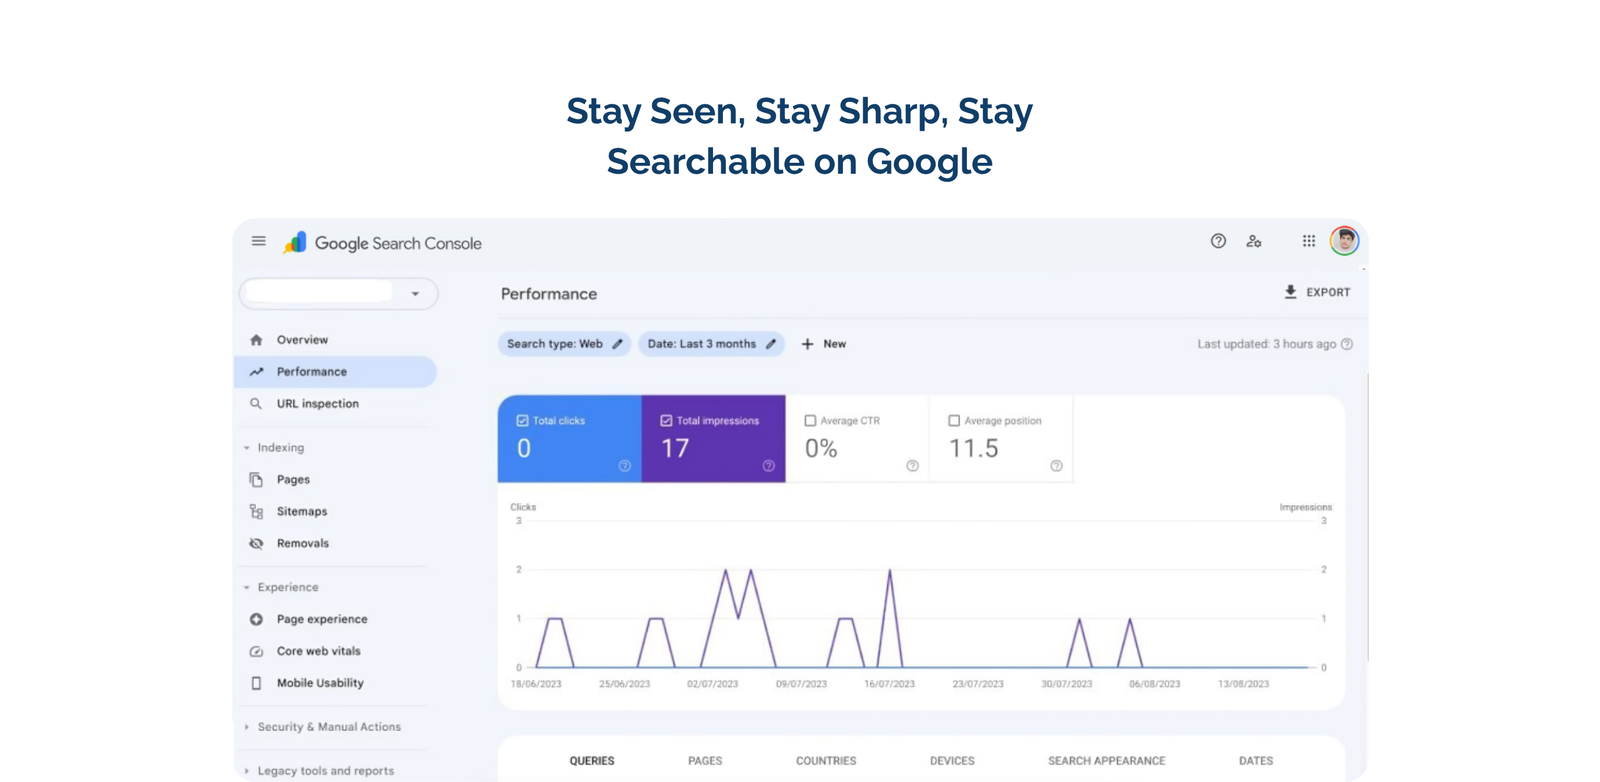Open Average position help icon
Screen dimensions: 1600x782
[x=1056, y=466]
